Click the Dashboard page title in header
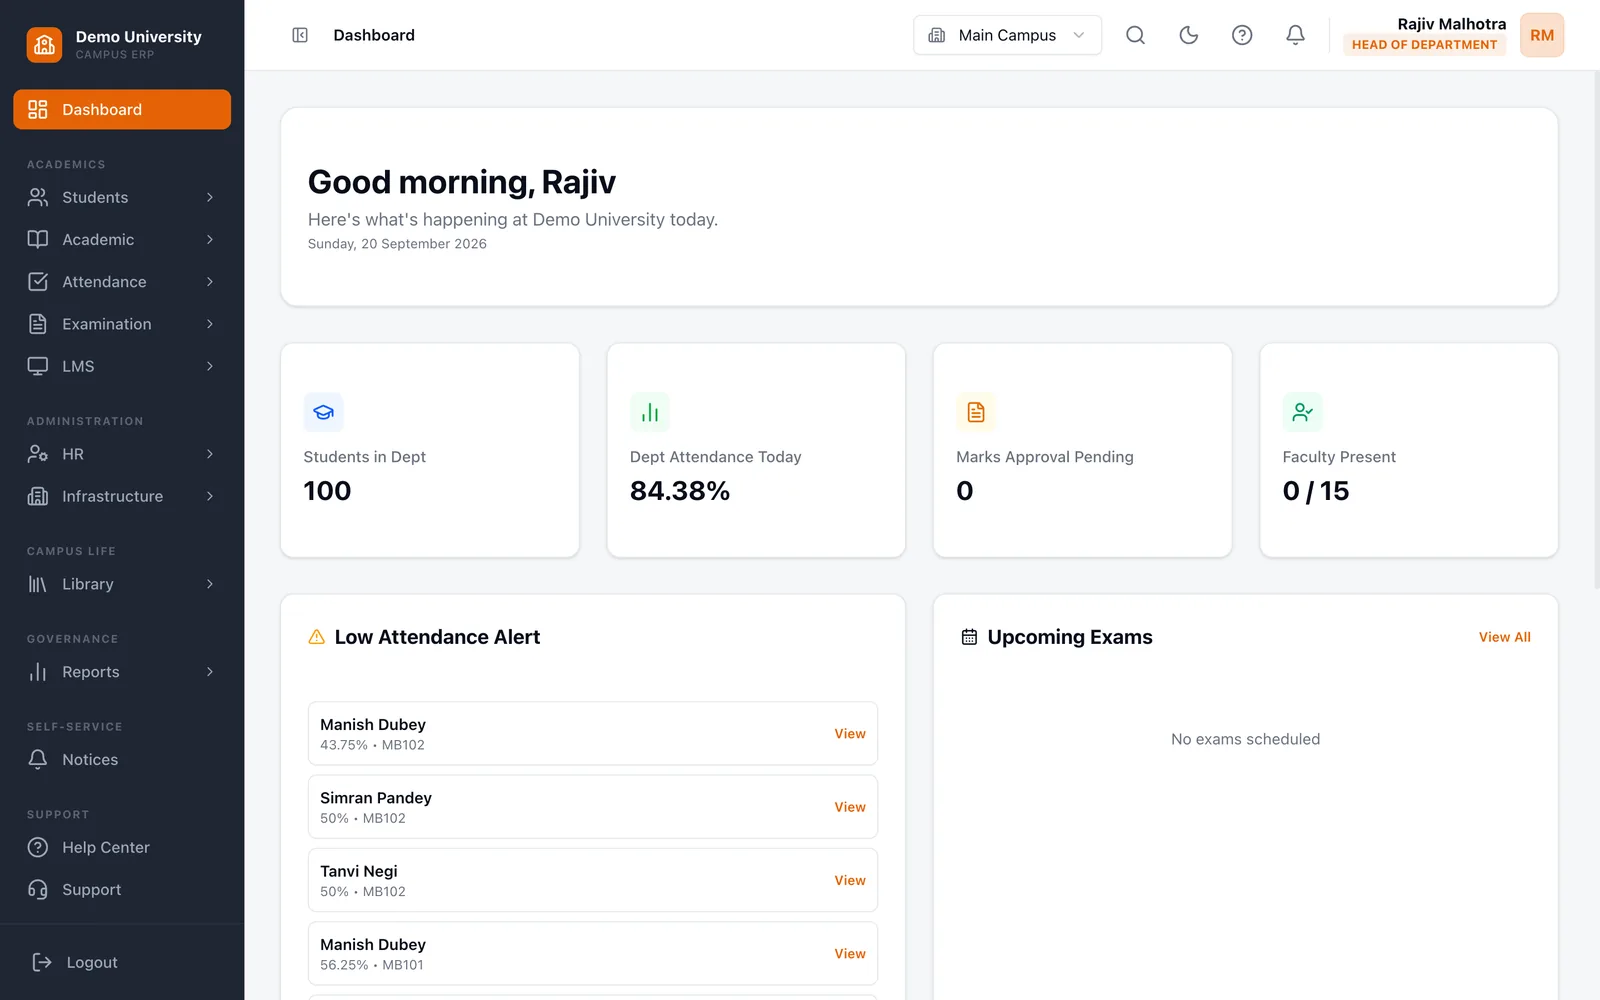This screenshot has width=1600, height=1000. (374, 35)
